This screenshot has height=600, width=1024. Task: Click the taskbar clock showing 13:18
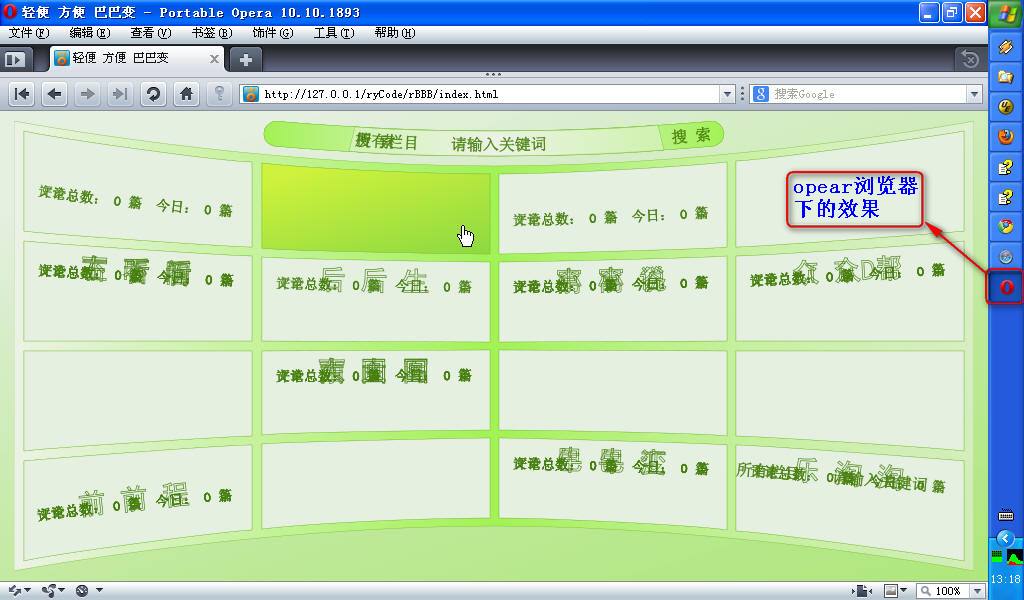tap(1006, 579)
